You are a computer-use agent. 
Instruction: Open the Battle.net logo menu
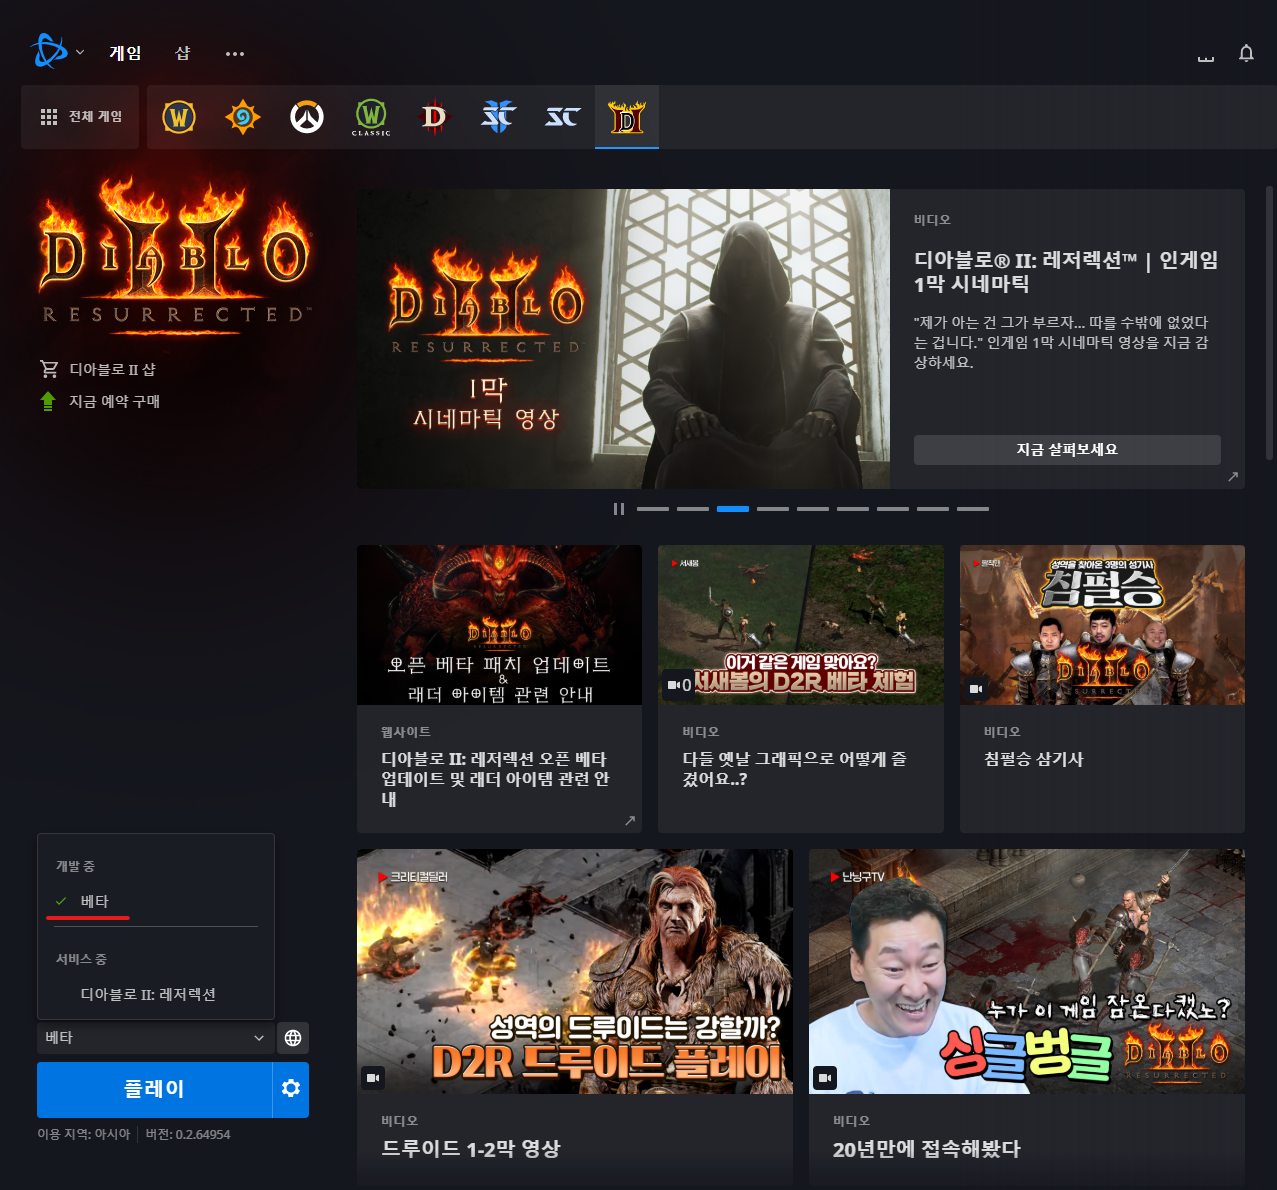coord(48,51)
